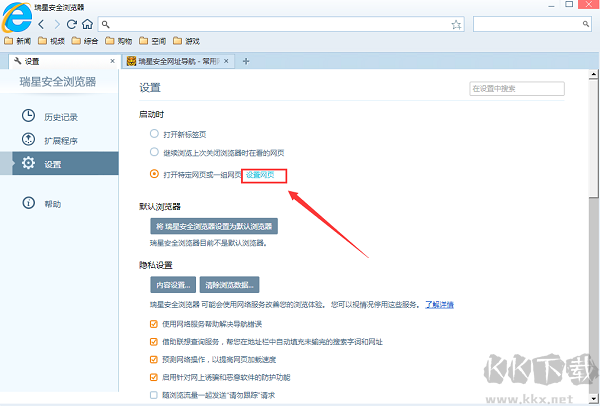The image size is (600, 406).
Task: Click 瑞星安全浏览器目前不是默认浏览器 text
Action: tap(208, 243)
